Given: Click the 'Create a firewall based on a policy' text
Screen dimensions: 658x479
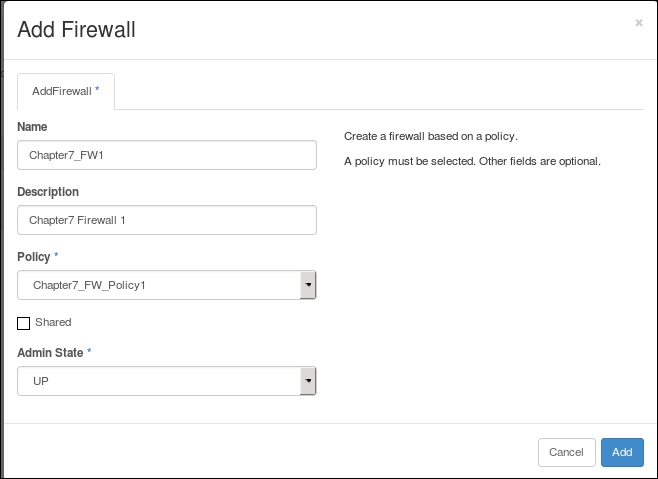Looking at the screenshot, I should pyautogui.click(x=431, y=136).
